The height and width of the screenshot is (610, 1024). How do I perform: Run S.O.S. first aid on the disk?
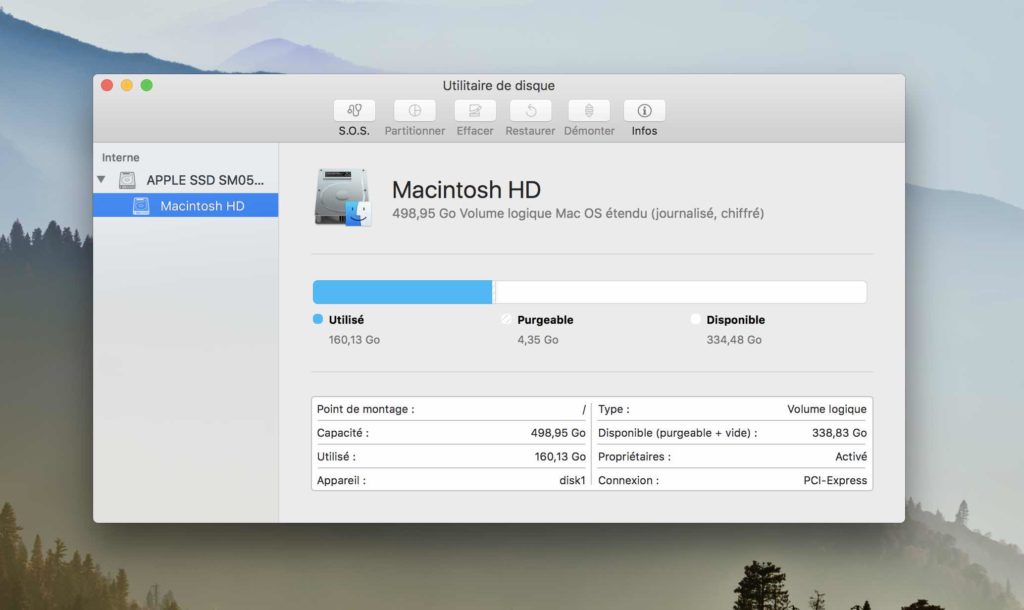tap(354, 113)
